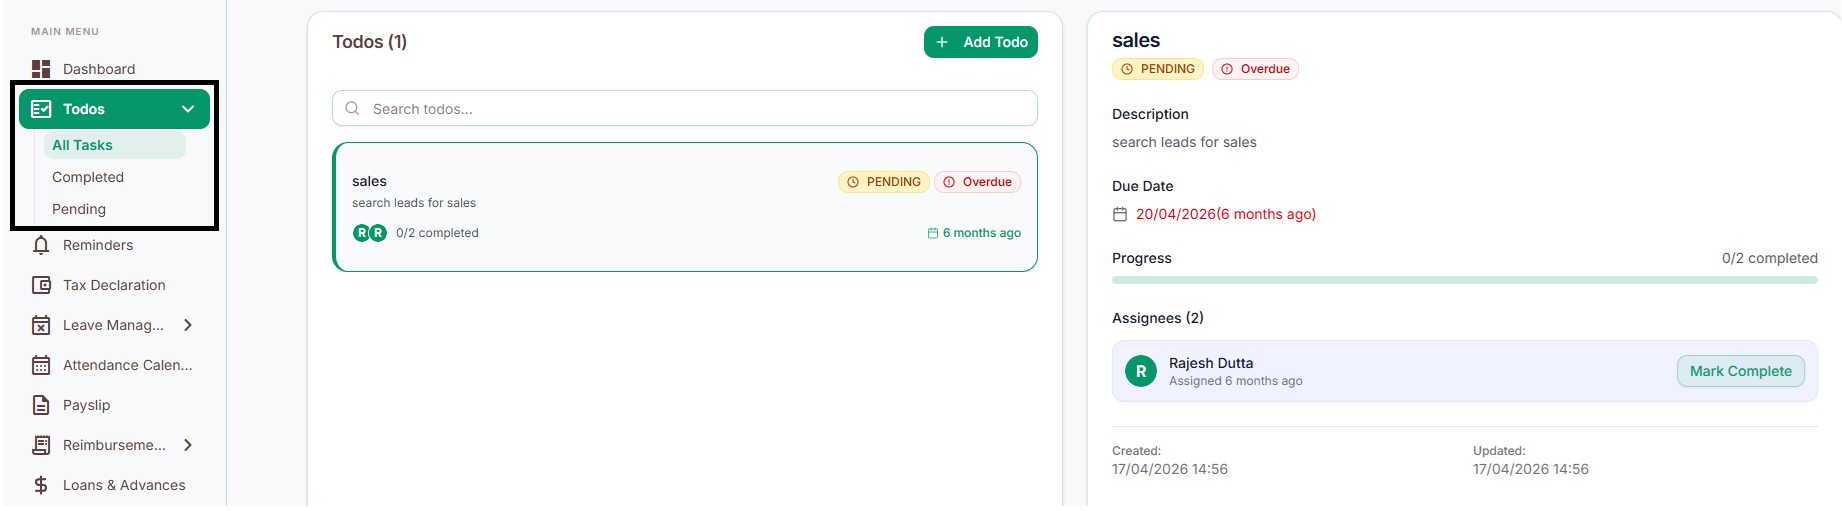
Task: Click the Reminders bell icon
Action: pyautogui.click(x=41, y=245)
